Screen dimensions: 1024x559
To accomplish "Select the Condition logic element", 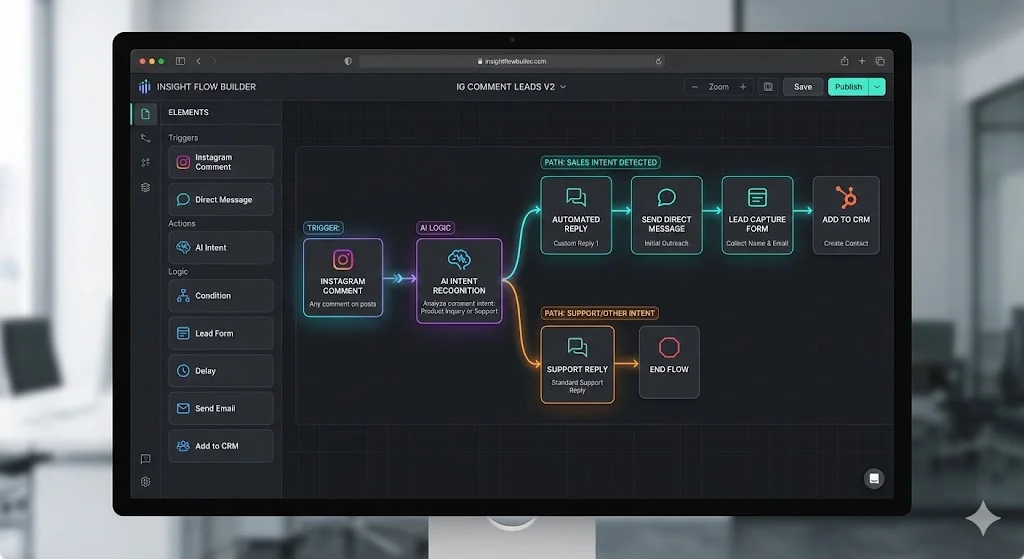I will 221,296.
